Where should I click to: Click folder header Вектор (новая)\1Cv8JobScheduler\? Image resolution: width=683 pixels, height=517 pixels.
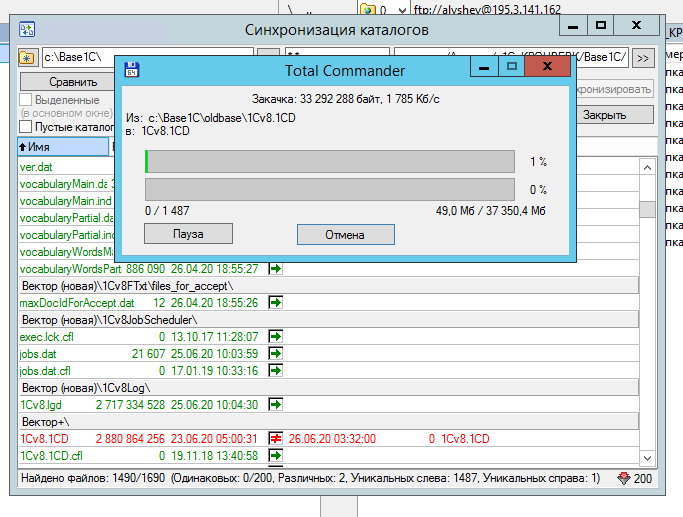click(329, 320)
